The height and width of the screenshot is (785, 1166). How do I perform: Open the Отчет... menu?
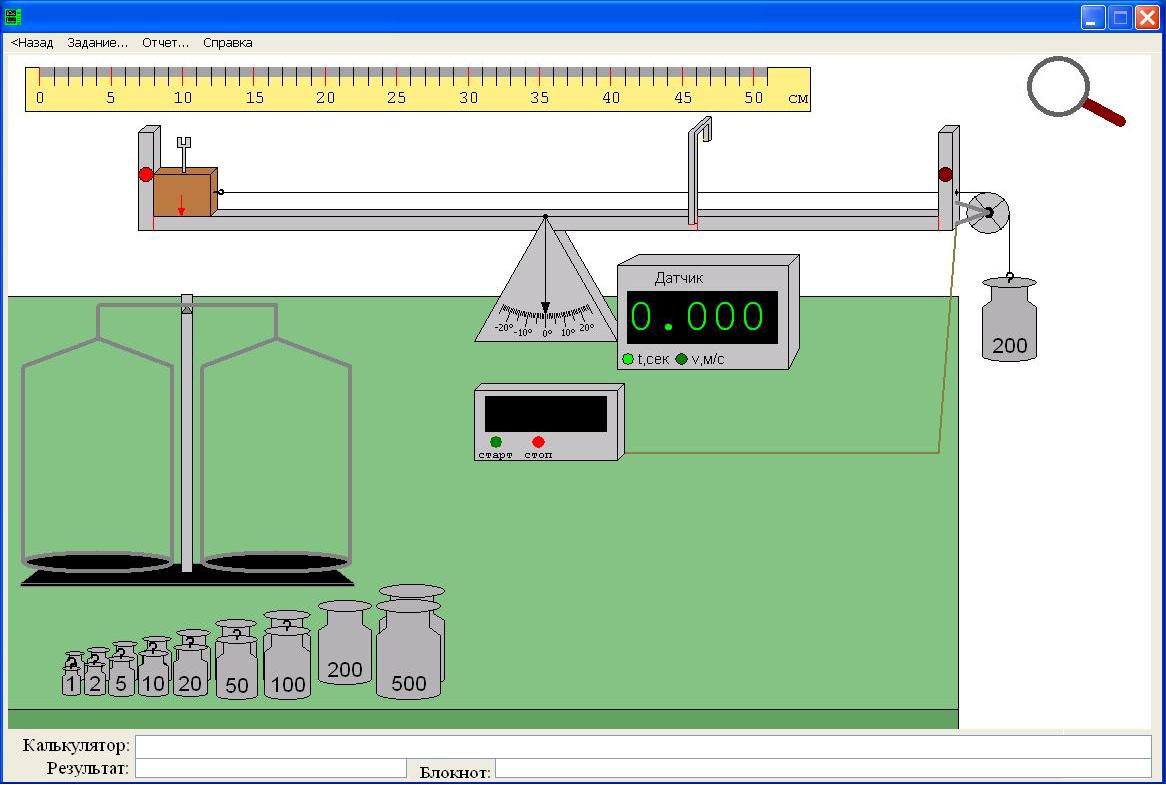point(165,43)
